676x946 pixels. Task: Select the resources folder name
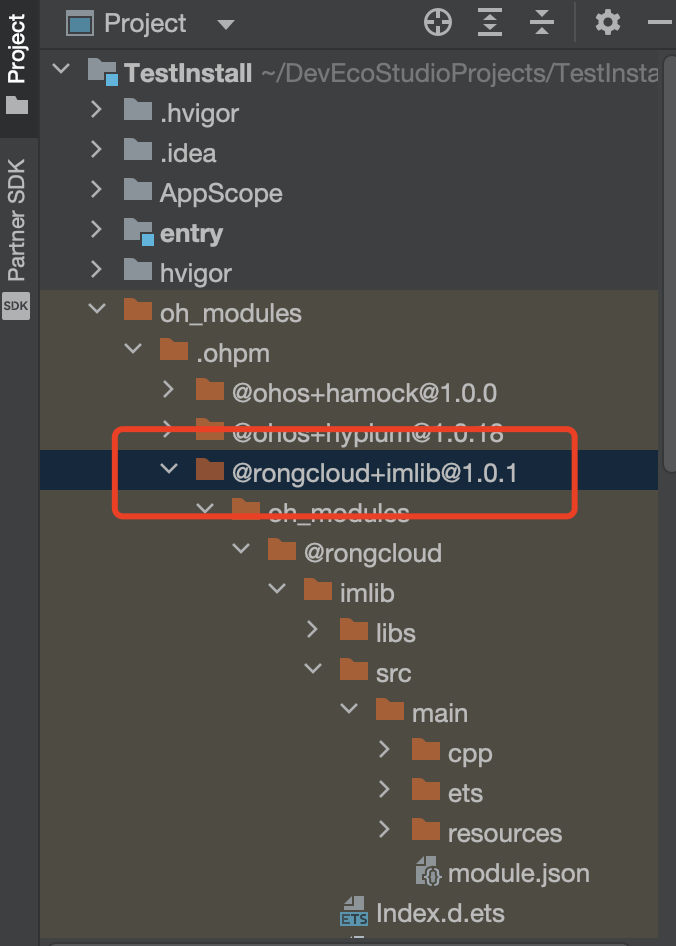[505, 833]
